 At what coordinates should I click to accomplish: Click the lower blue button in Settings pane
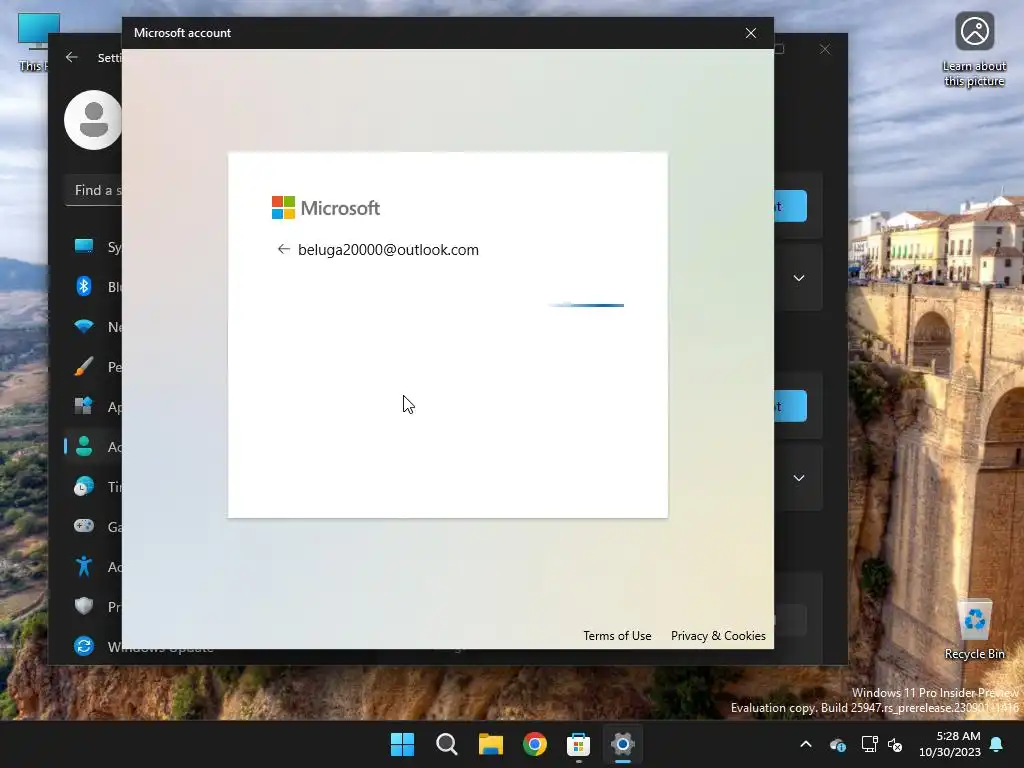[x=790, y=406]
